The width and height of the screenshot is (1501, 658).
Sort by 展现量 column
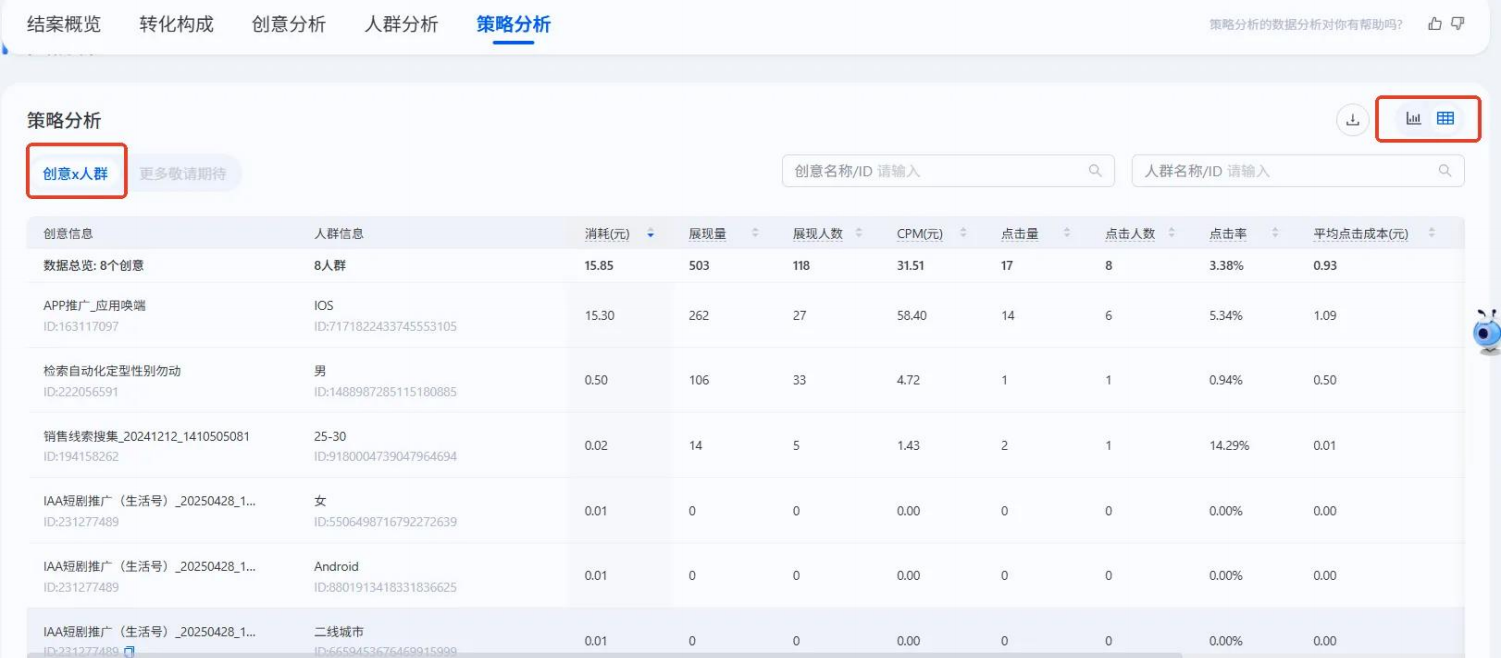tap(755, 233)
